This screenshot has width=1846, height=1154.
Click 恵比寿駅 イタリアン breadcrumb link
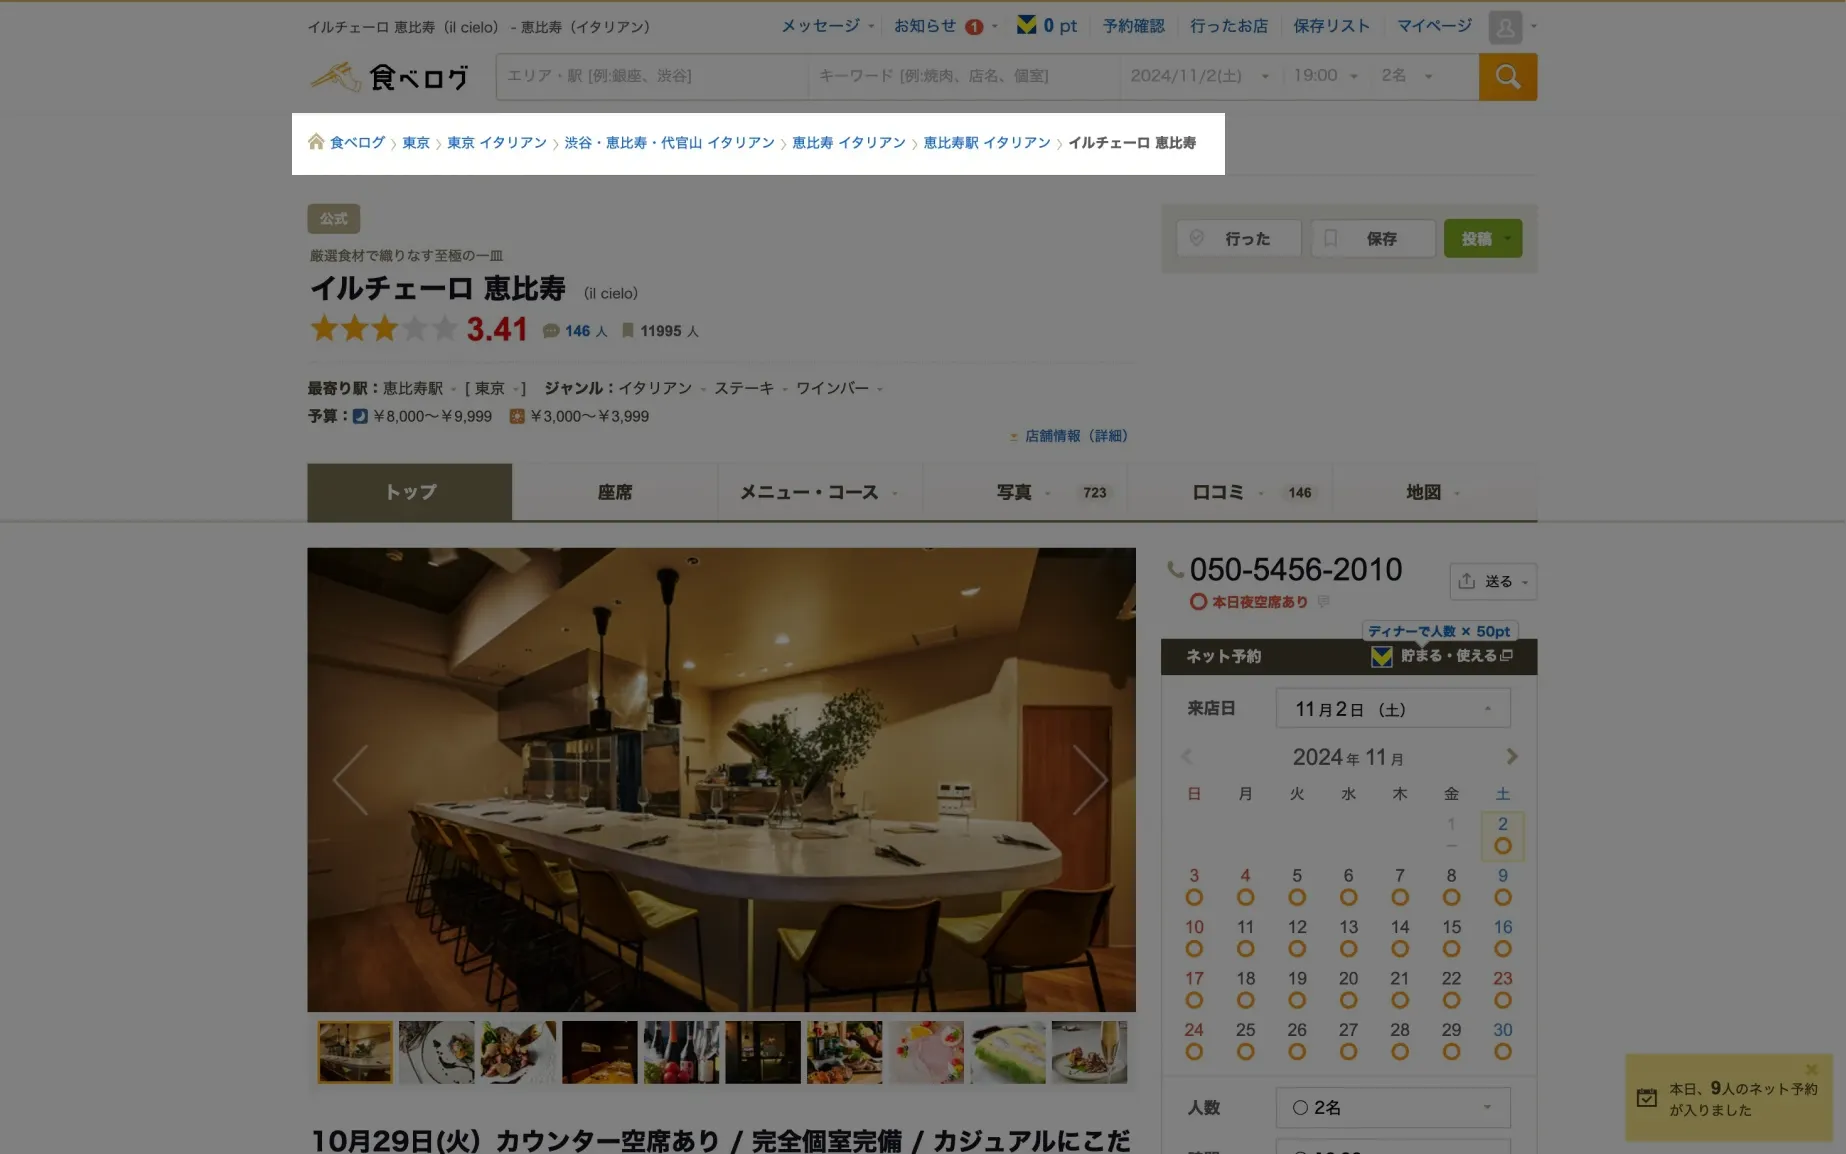[x=986, y=143]
